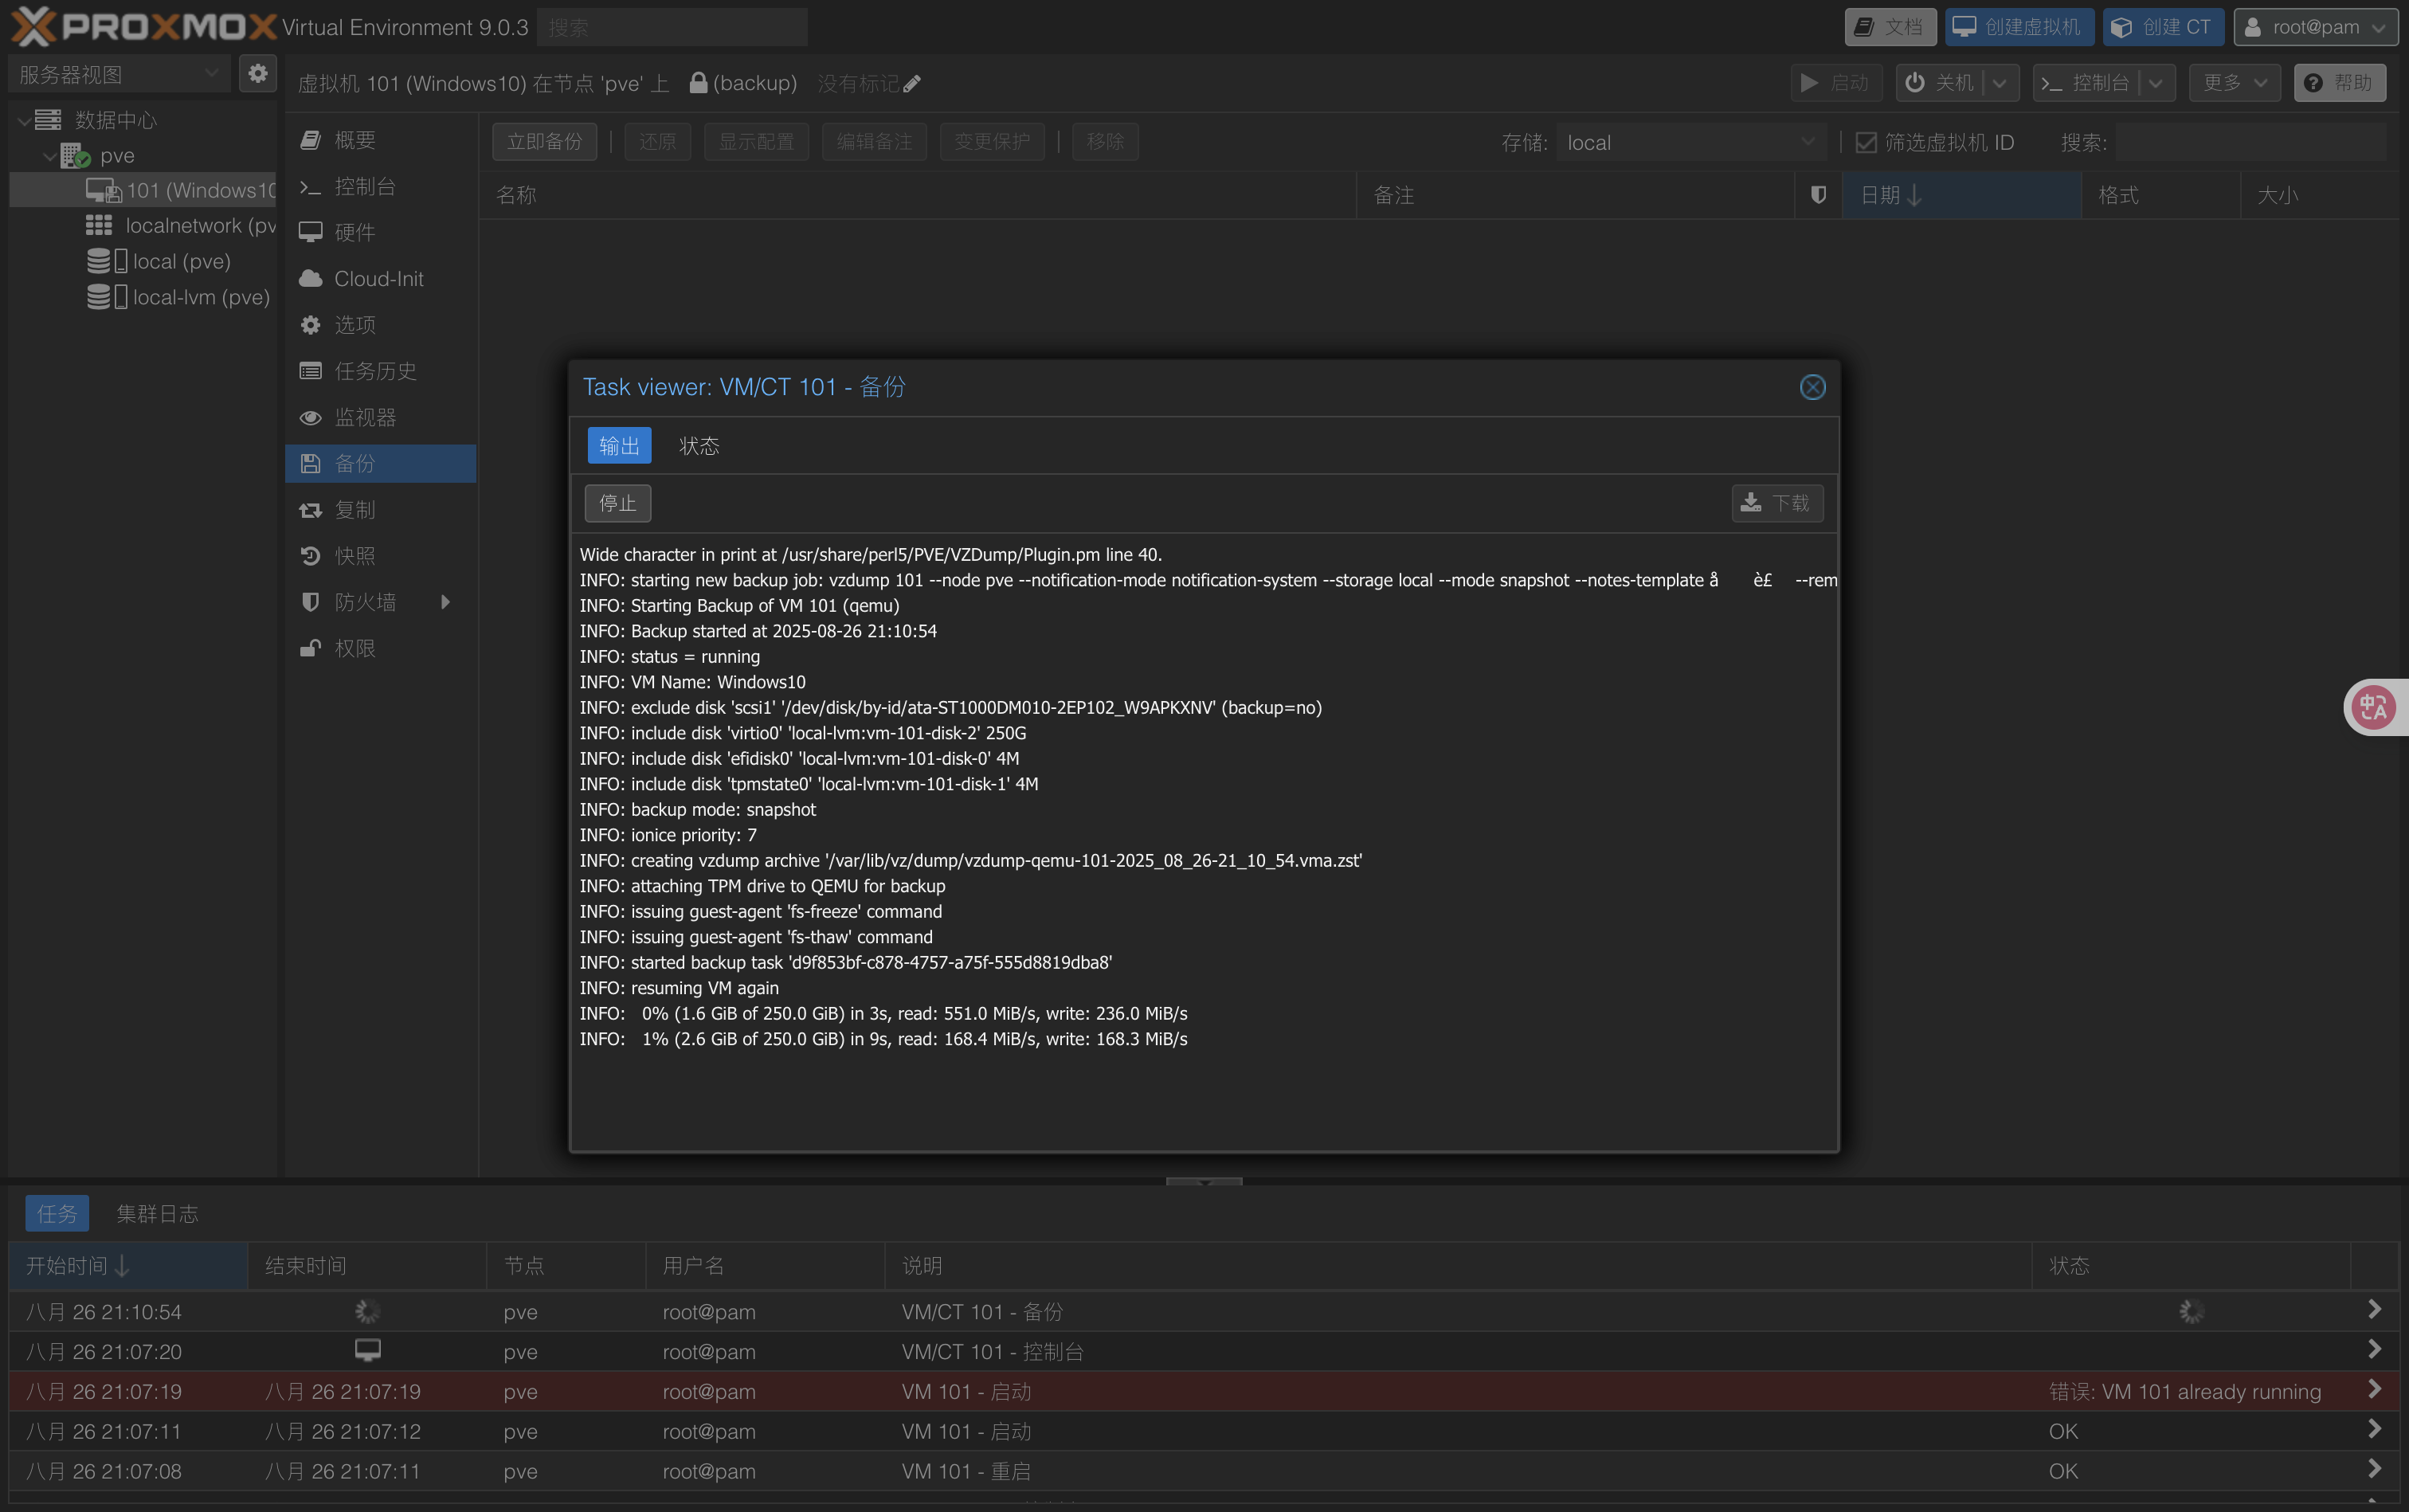Toggle 筛选虚拟机 ID checkbox

(x=1866, y=143)
